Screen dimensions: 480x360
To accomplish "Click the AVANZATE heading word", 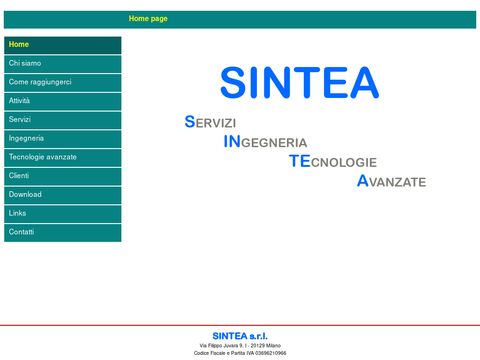I will 391,181.
